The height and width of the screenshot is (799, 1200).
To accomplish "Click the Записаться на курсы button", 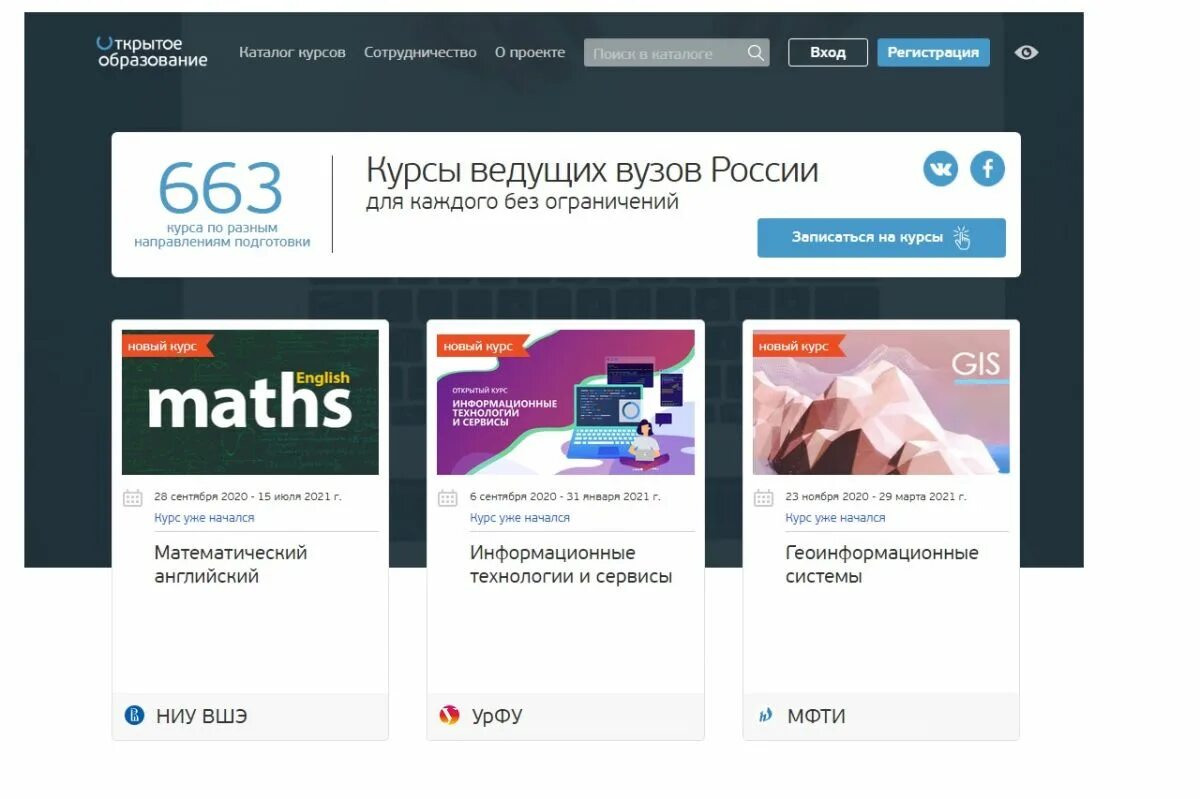I will (881, 238).
